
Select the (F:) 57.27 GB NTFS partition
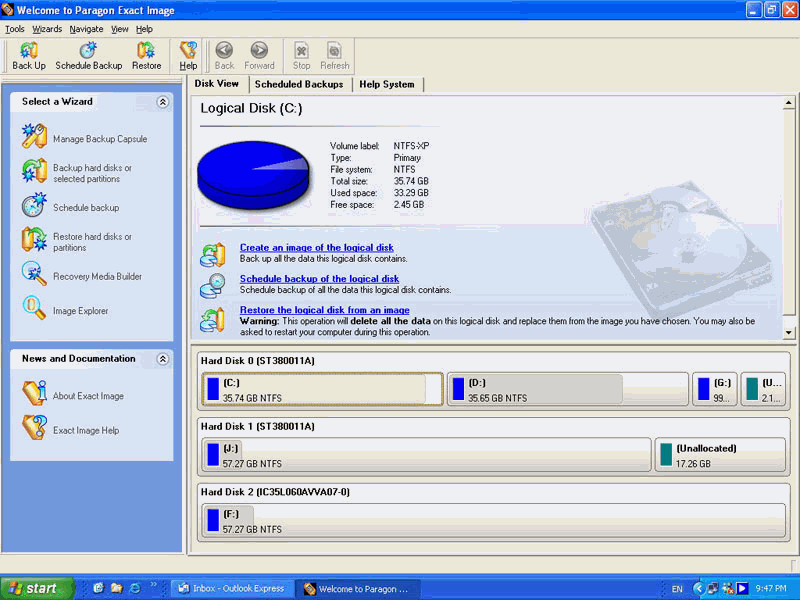click(493, 520)
